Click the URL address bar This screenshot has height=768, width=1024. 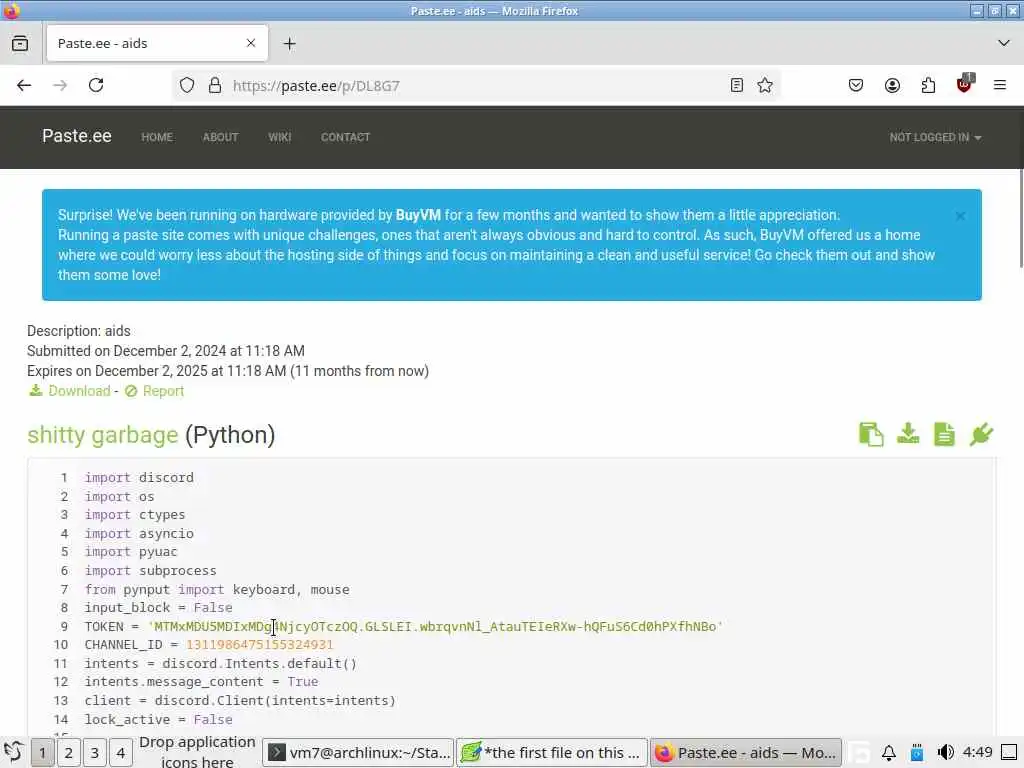coord(477,86)
